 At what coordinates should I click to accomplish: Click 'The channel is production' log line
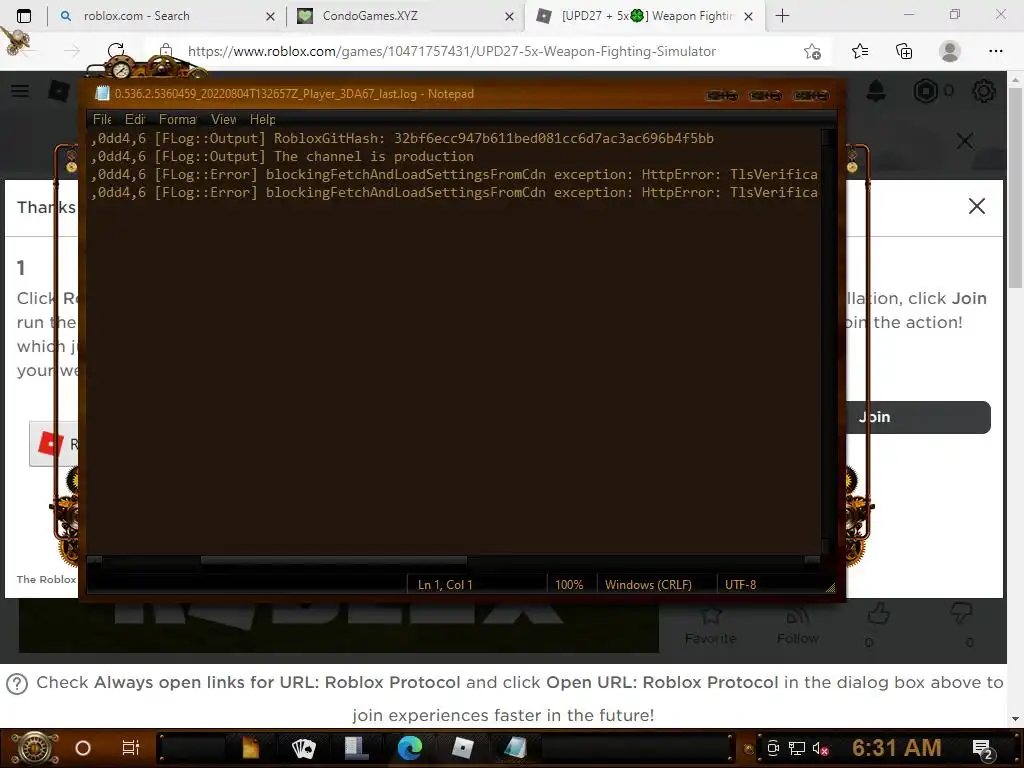click(282, 157)
